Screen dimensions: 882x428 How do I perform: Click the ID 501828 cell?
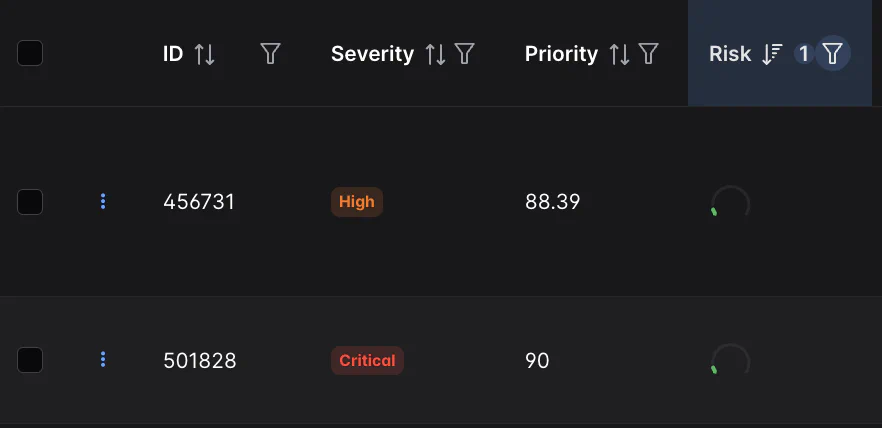click(x=200, y=360)
